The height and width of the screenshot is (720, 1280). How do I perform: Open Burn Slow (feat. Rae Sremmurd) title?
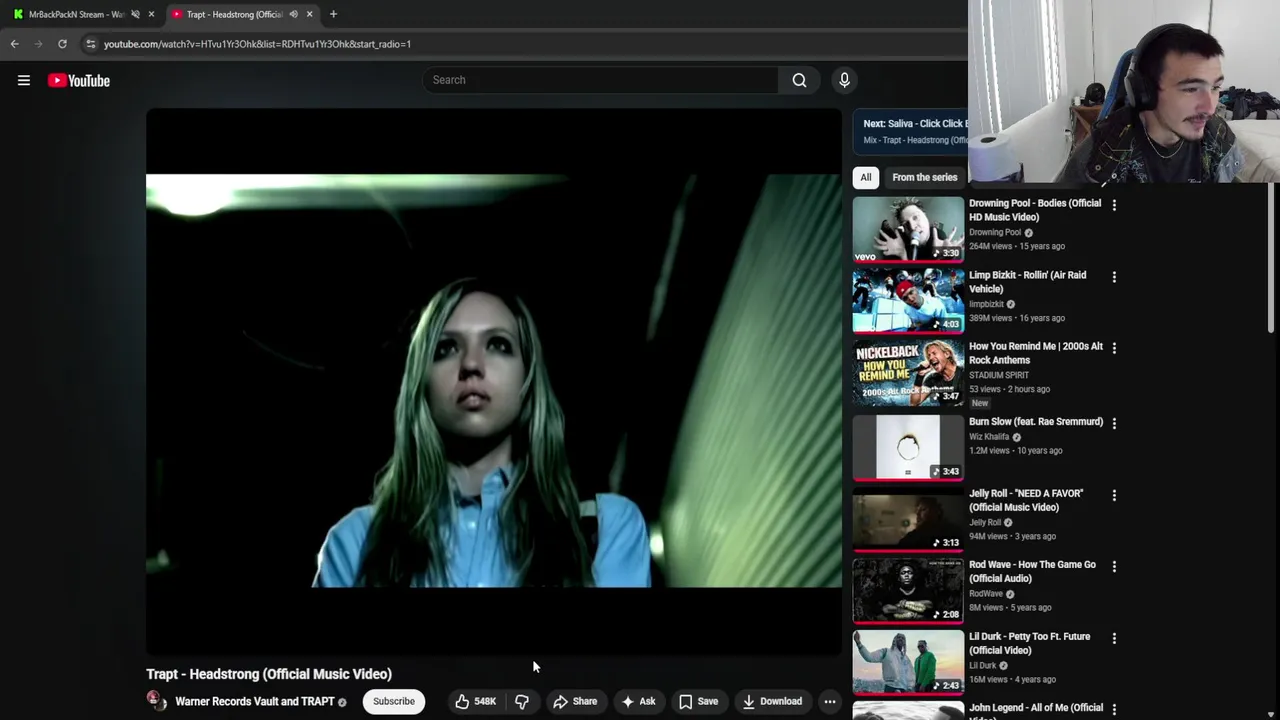1036,422
